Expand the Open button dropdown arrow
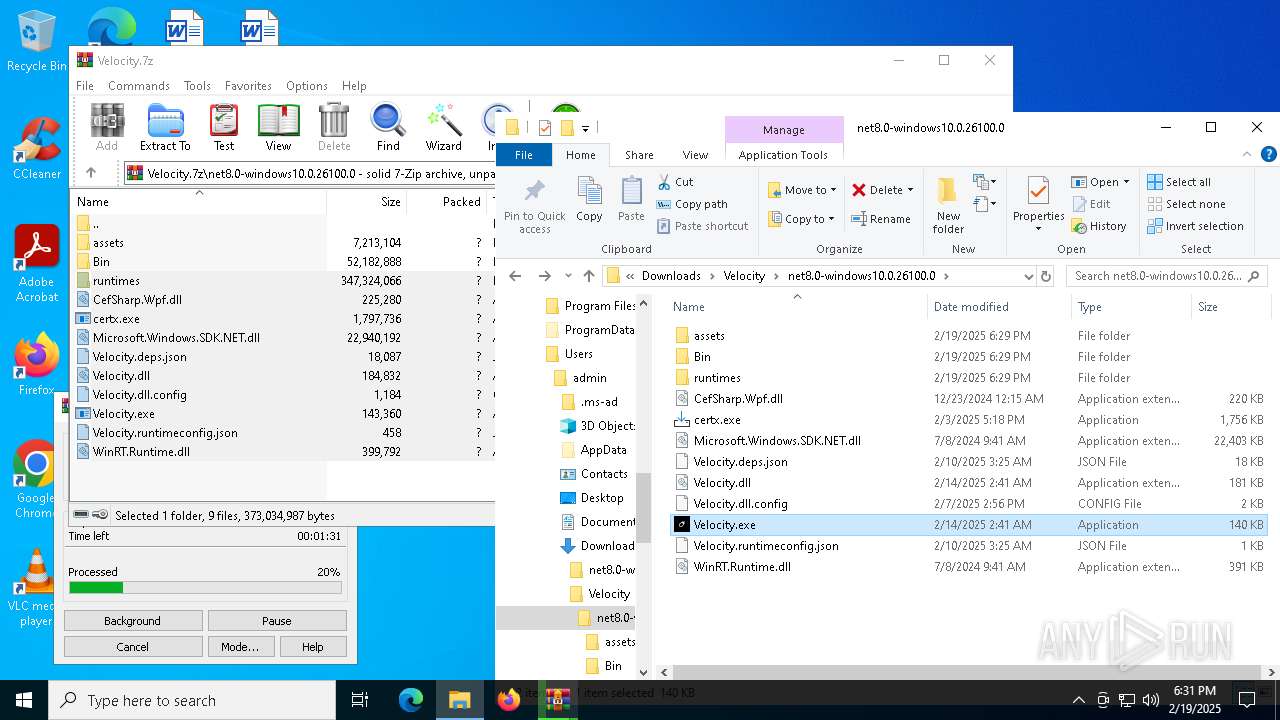This screenshot has height=720, width=1280. click(1126, 182)
